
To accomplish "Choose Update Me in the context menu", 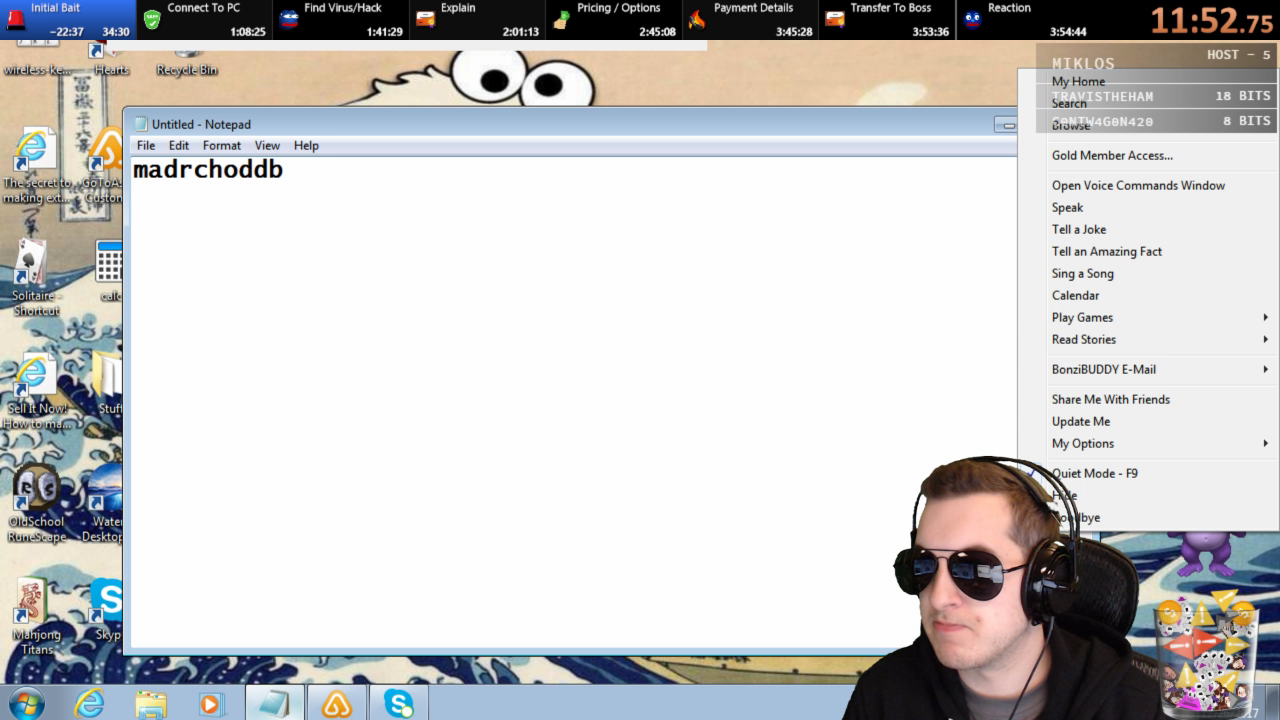I will [x=1081, y=421].
